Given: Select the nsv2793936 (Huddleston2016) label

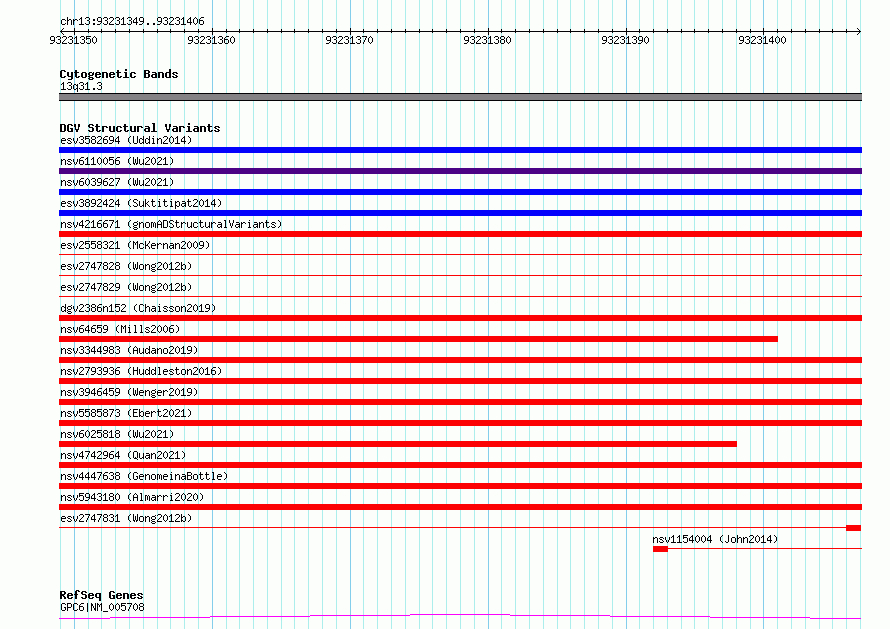Looking at the screenshot, I should tap(140, 371).
